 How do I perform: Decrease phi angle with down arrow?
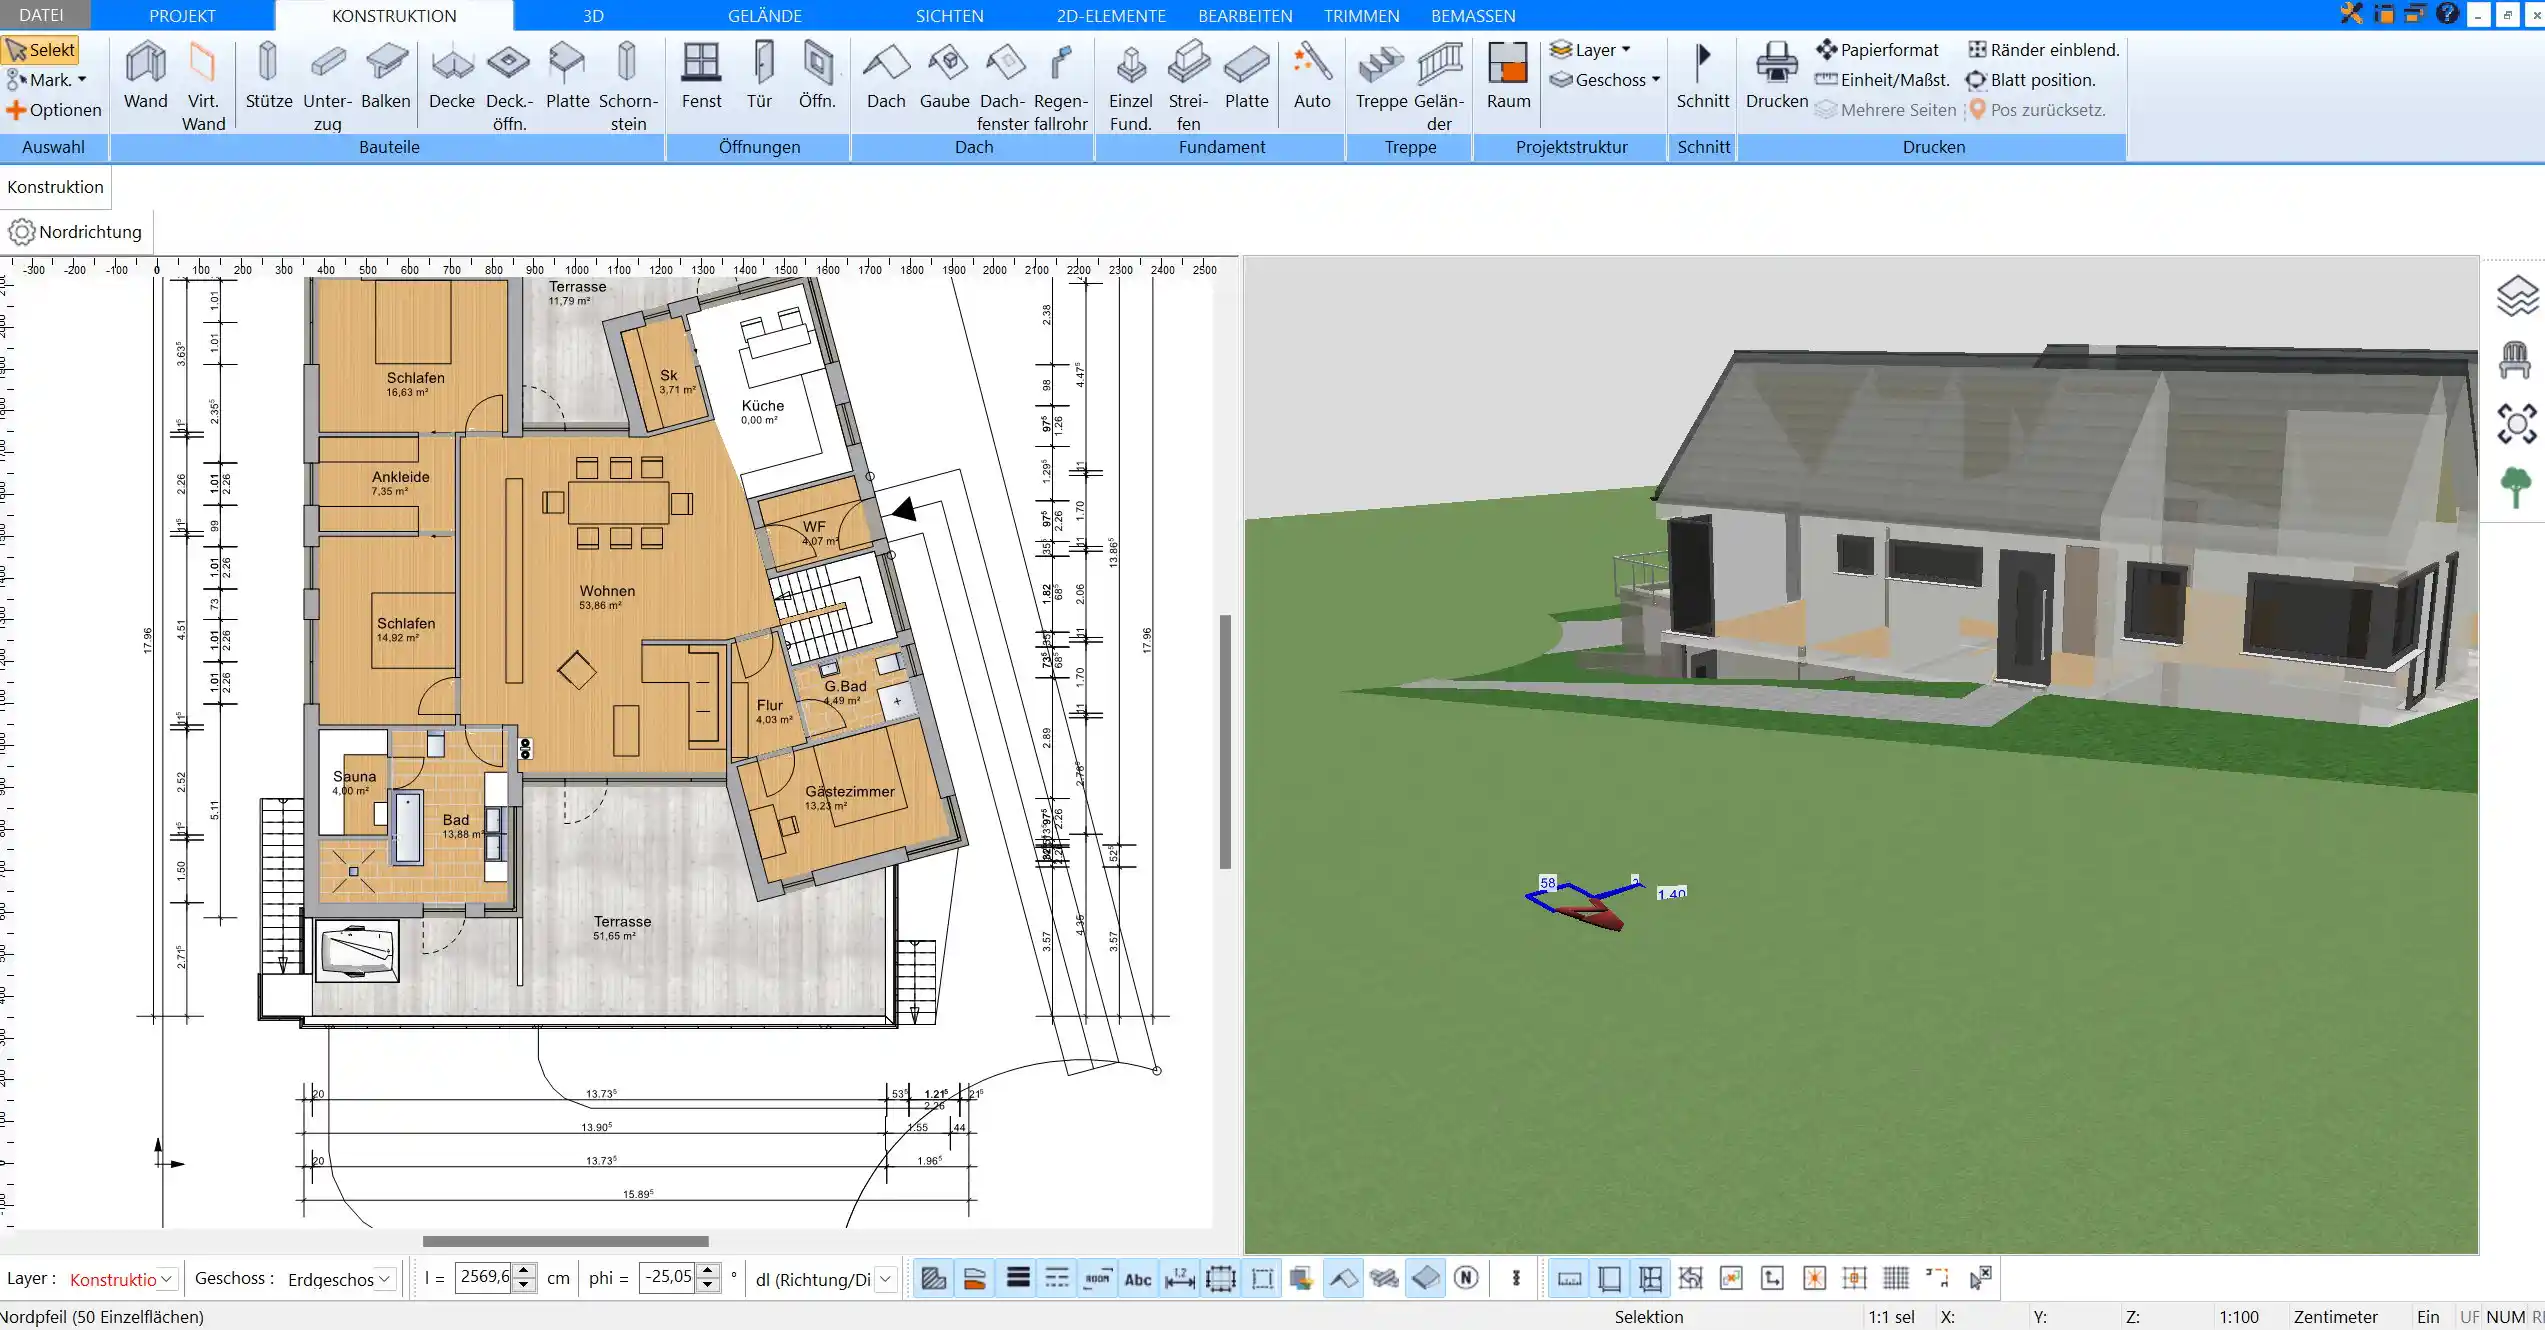[708, 1285]
